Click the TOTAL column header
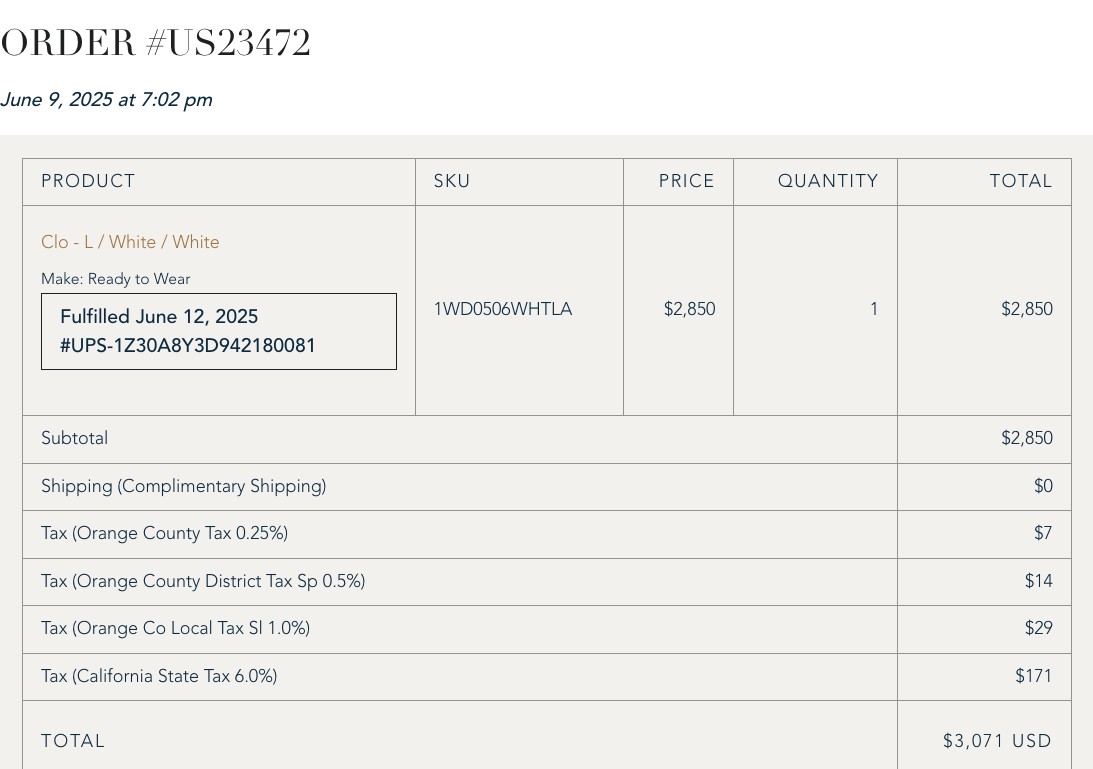The image size is (1093, 769). pyautogui.click(x=1021, y=181)
